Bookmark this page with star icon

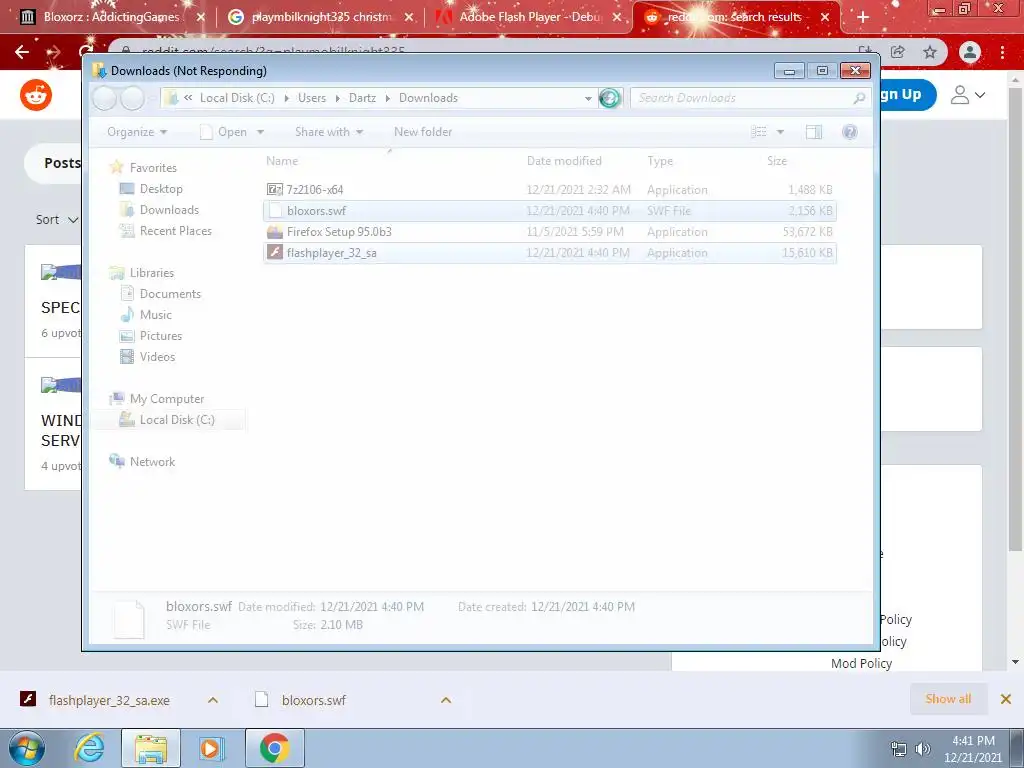click(x=930, y=52)
